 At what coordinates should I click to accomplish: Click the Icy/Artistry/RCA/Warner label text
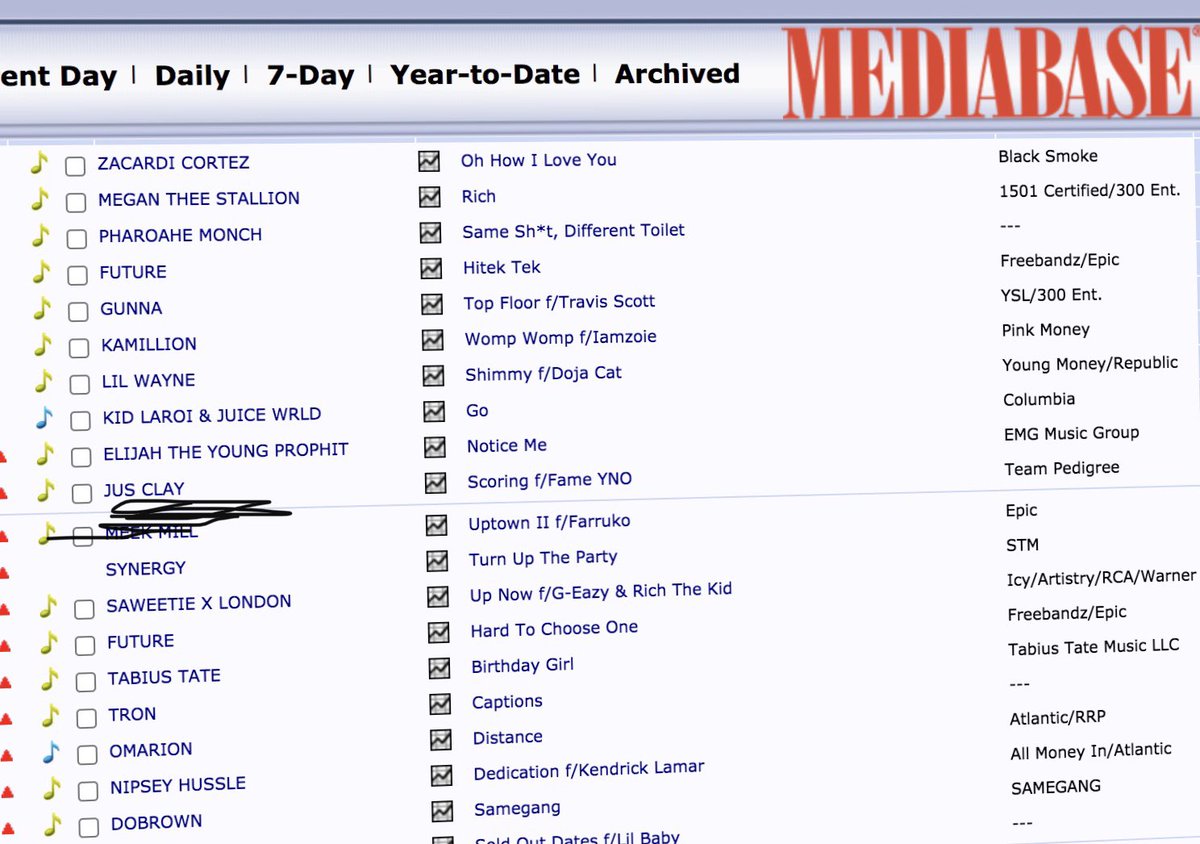pos(1101,577)
